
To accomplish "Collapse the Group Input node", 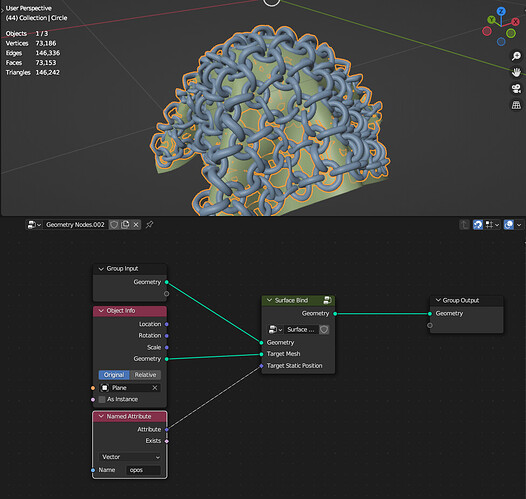I will point(101,269).
